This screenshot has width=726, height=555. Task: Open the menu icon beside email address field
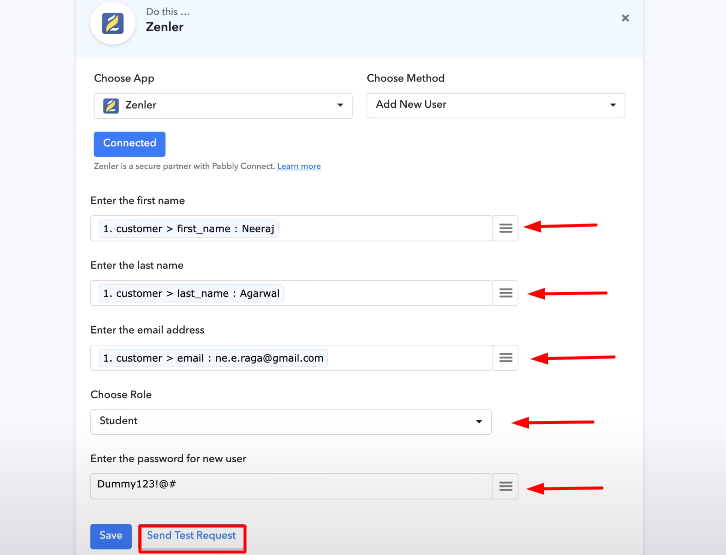(x=506, y=358)
